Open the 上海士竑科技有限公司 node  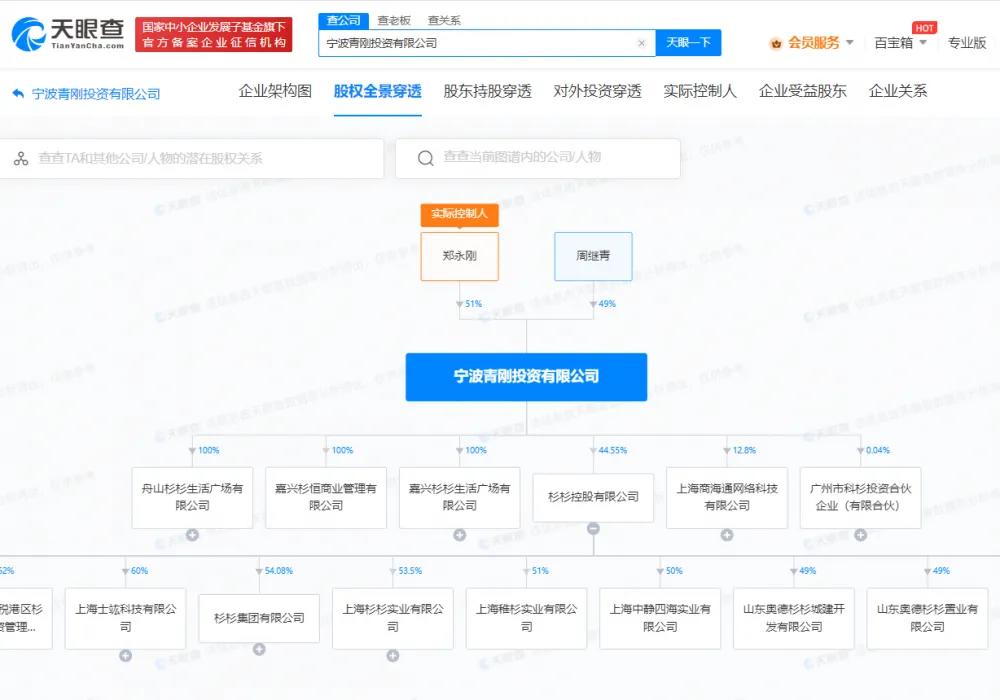click(x=126, y=618)
